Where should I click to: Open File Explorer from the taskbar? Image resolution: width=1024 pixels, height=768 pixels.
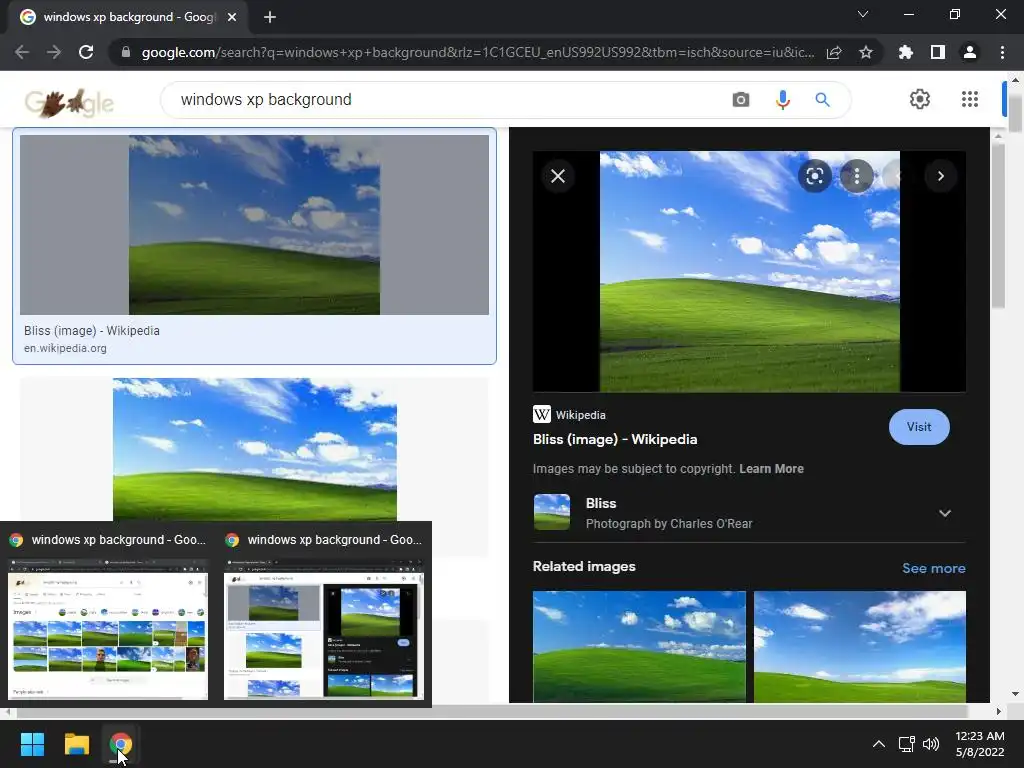click(76, 744)
